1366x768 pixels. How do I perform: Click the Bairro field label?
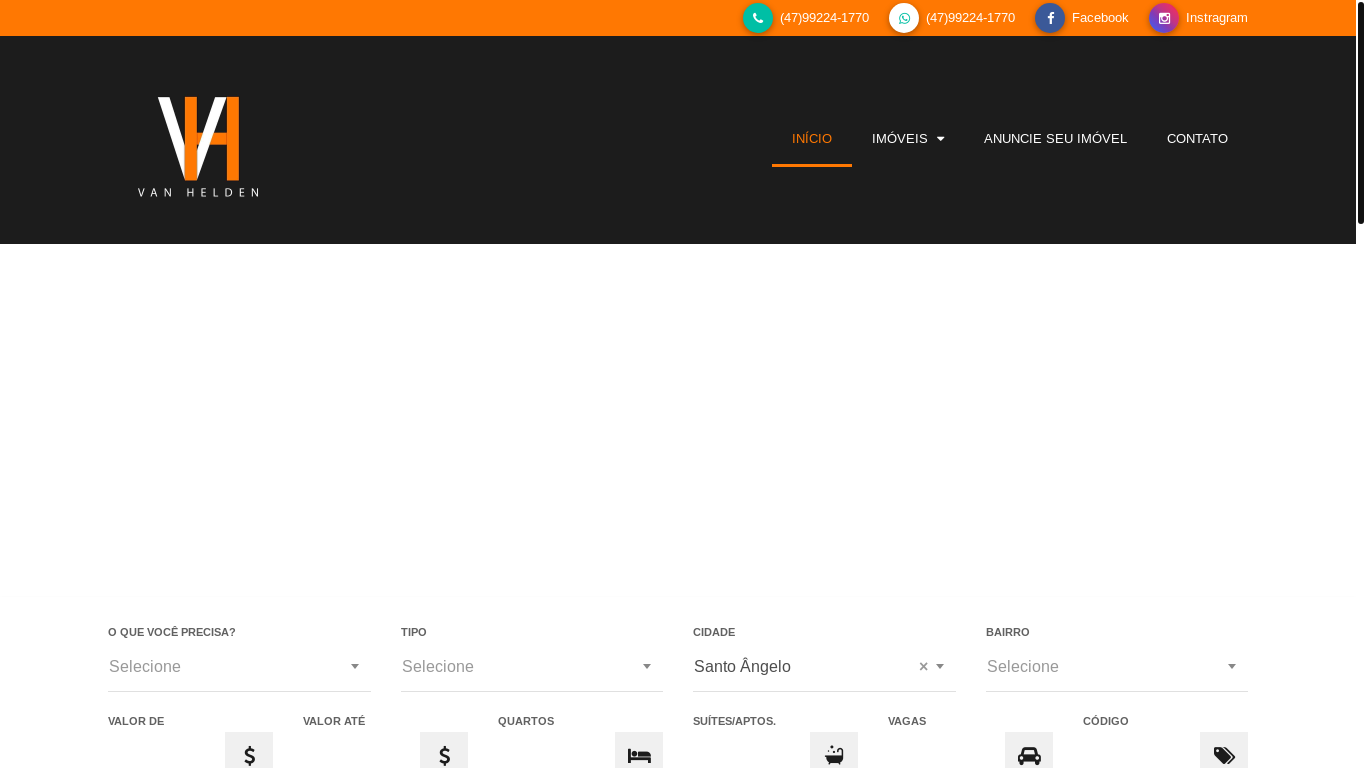pyautogui.click(x=1007, y=632)
